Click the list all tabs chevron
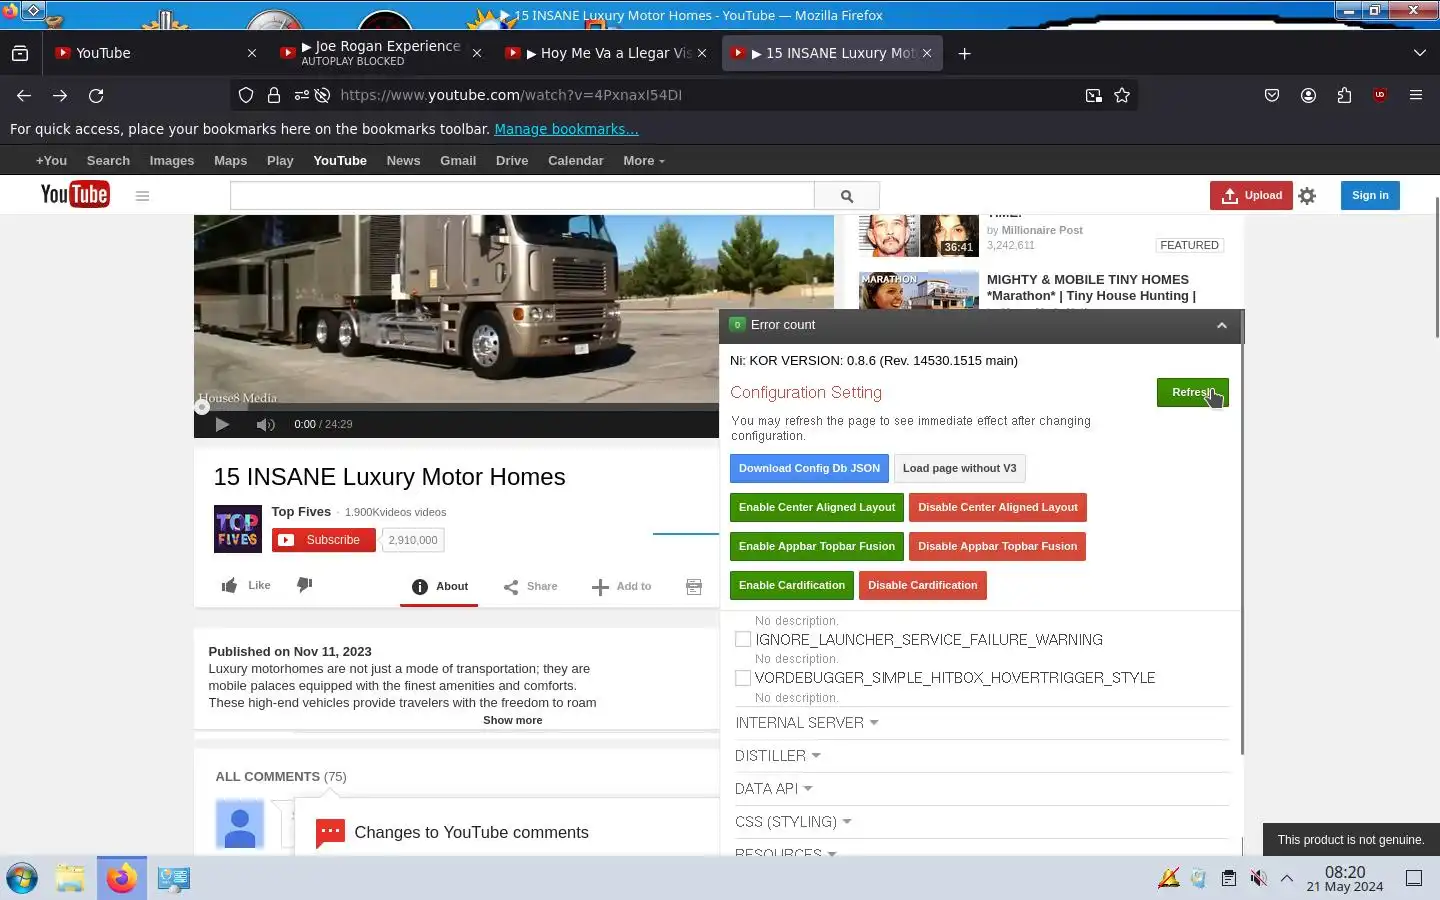Image resolution: width=1440 pixels, height=900 pixels. 1419,53
